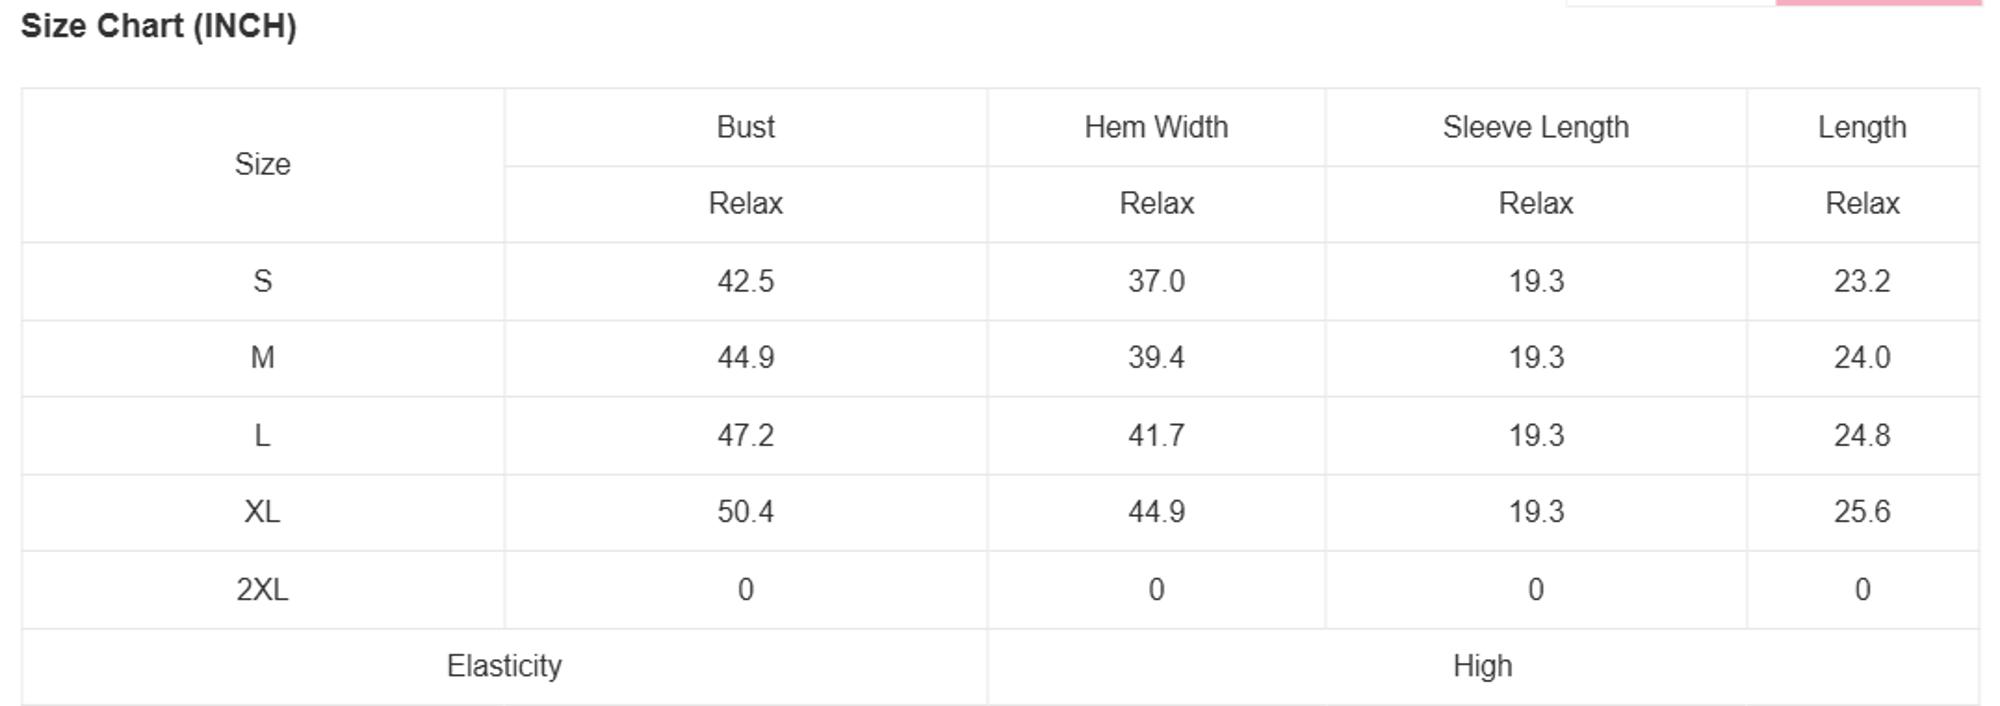This screenshot has height=706, width=2000.
Task: Click bust value 47.2 for size L
Action: point(746,435)
